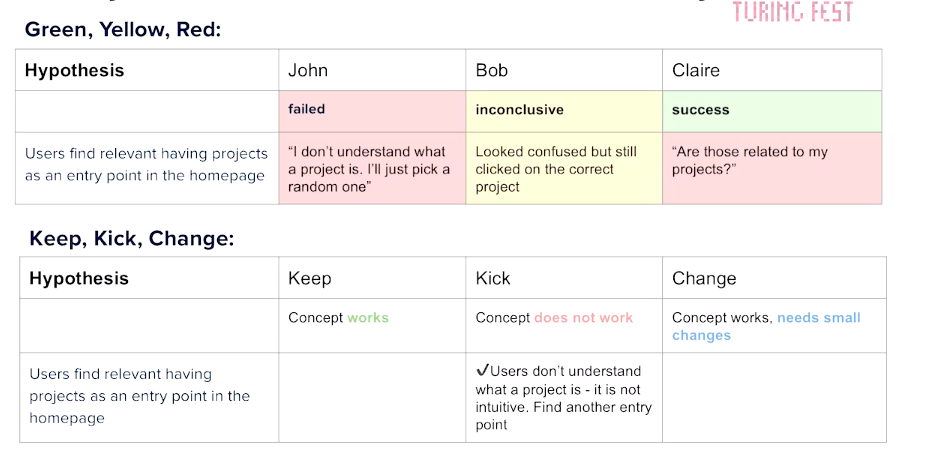The height and width of the screenshot is (451, 948).
Task: Select the 'Keep, Kick, Change:' heading
Action: point(132,239)
